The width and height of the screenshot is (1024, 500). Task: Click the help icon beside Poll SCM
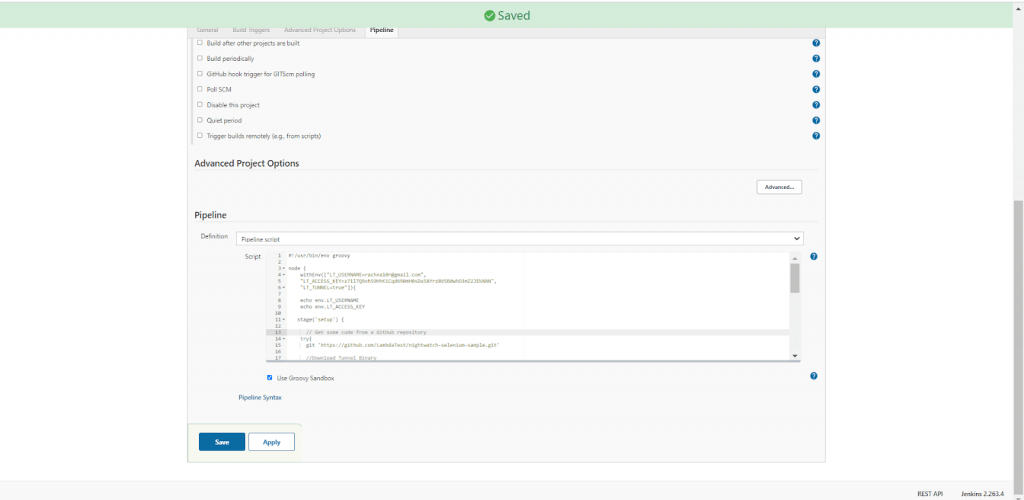coord(816,89)
